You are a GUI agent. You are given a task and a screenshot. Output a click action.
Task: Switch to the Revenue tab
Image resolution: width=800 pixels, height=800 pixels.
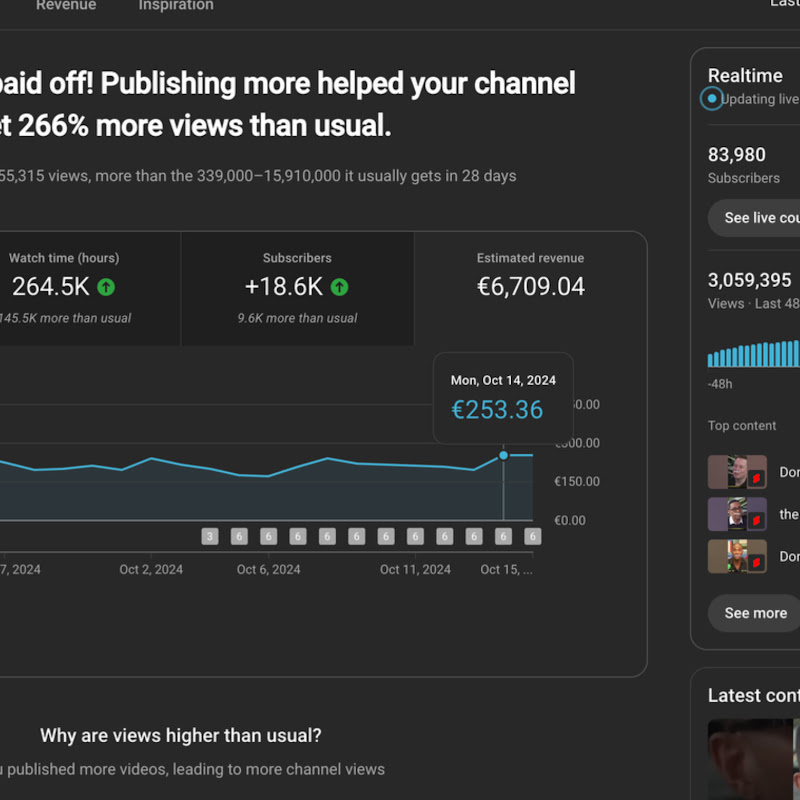click(x=66, y=5)
